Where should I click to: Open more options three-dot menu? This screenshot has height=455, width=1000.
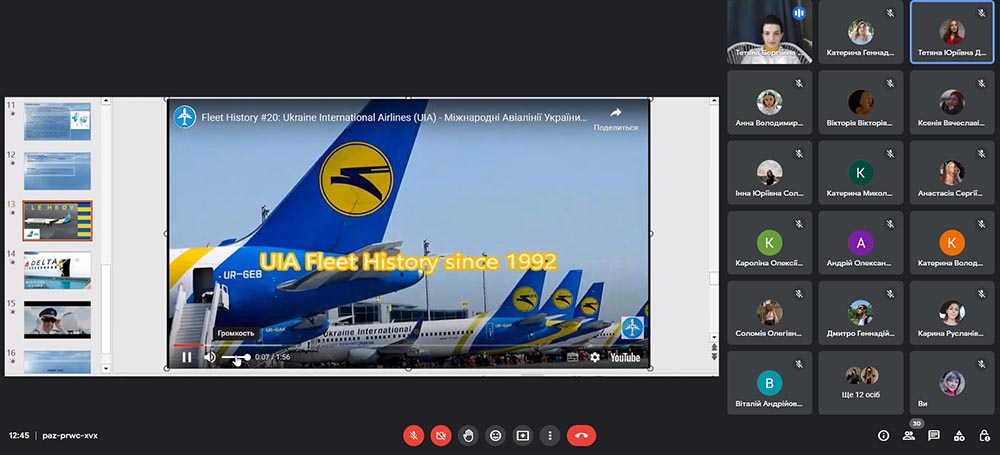[x=549, y=436]
